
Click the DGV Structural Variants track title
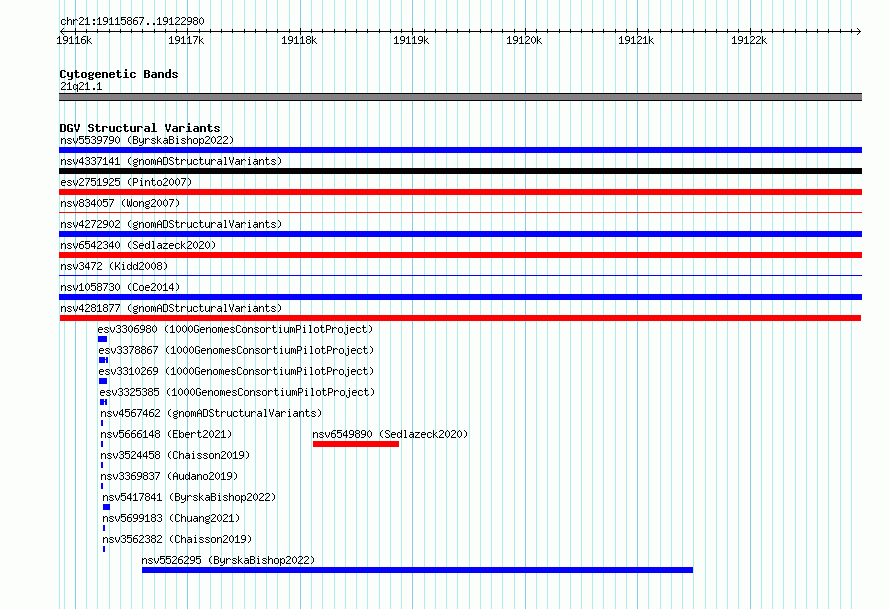(x=140, y=128)
